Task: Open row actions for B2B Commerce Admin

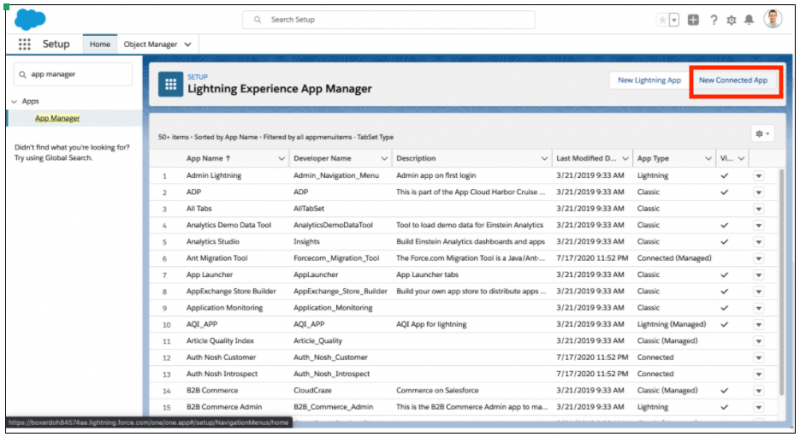Action: (x=759, y=407)
